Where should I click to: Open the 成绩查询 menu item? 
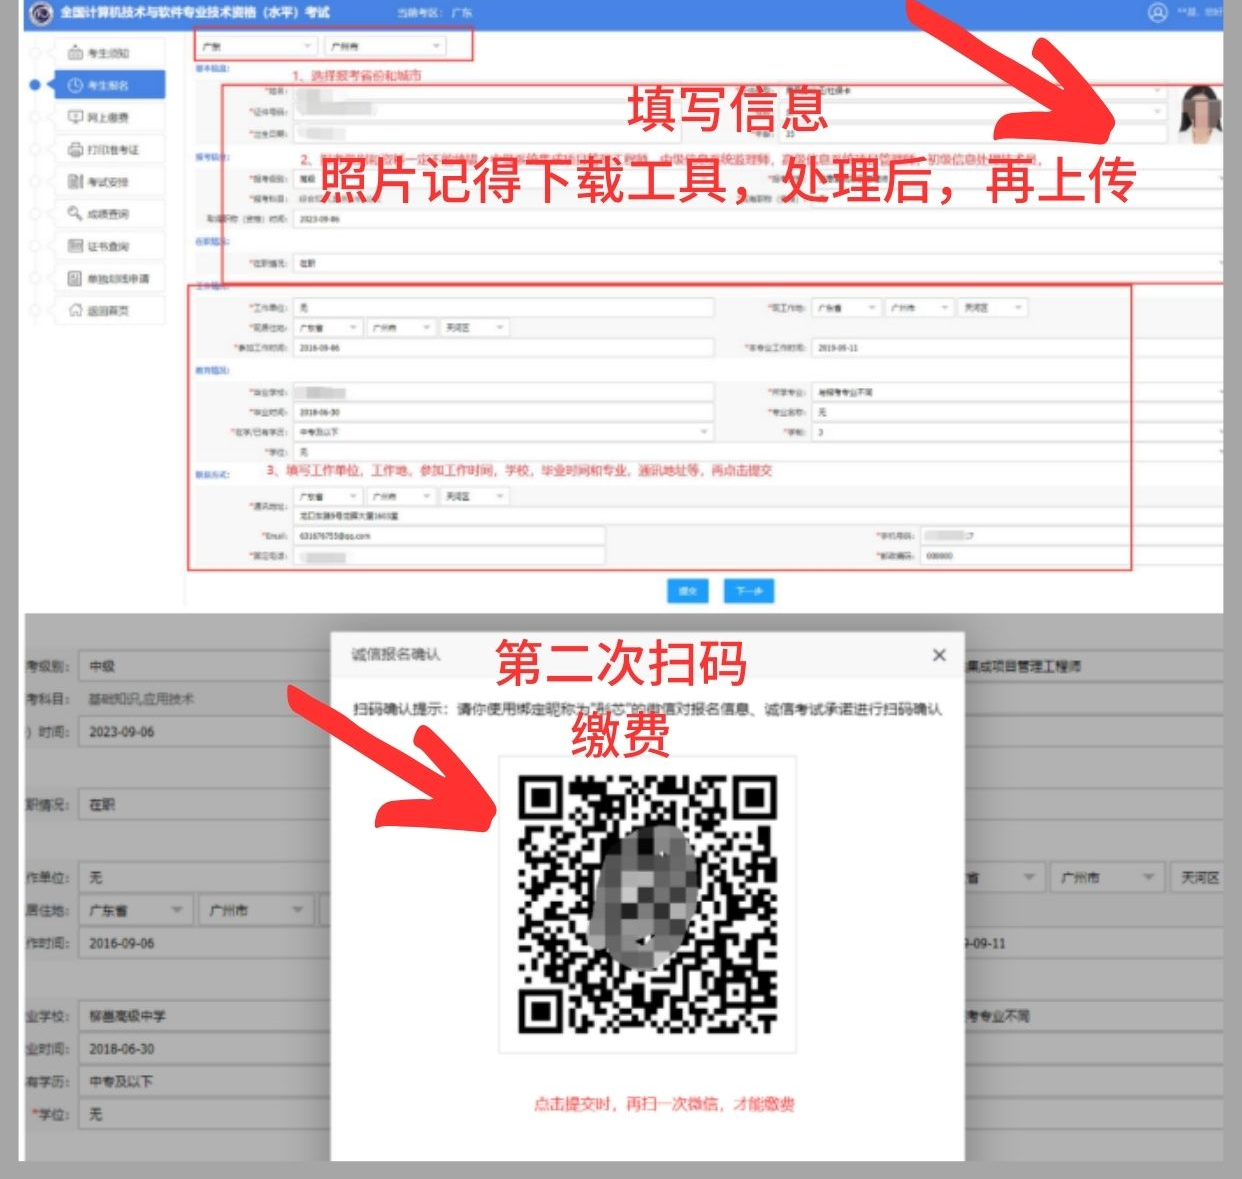point(108,213)
